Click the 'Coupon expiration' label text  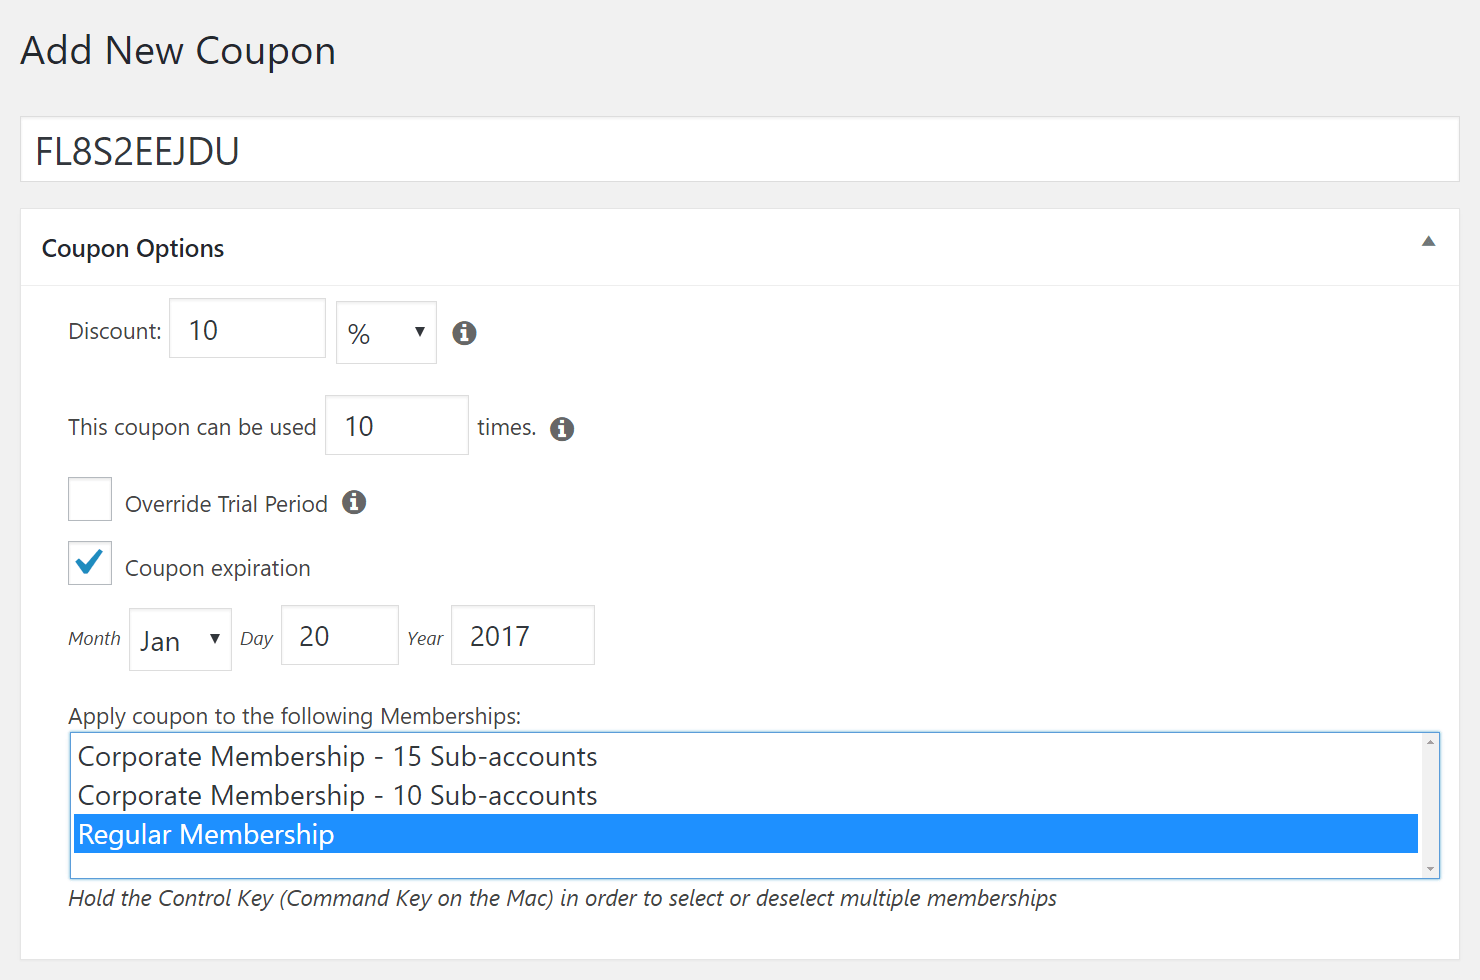click(x=218, y=568)
